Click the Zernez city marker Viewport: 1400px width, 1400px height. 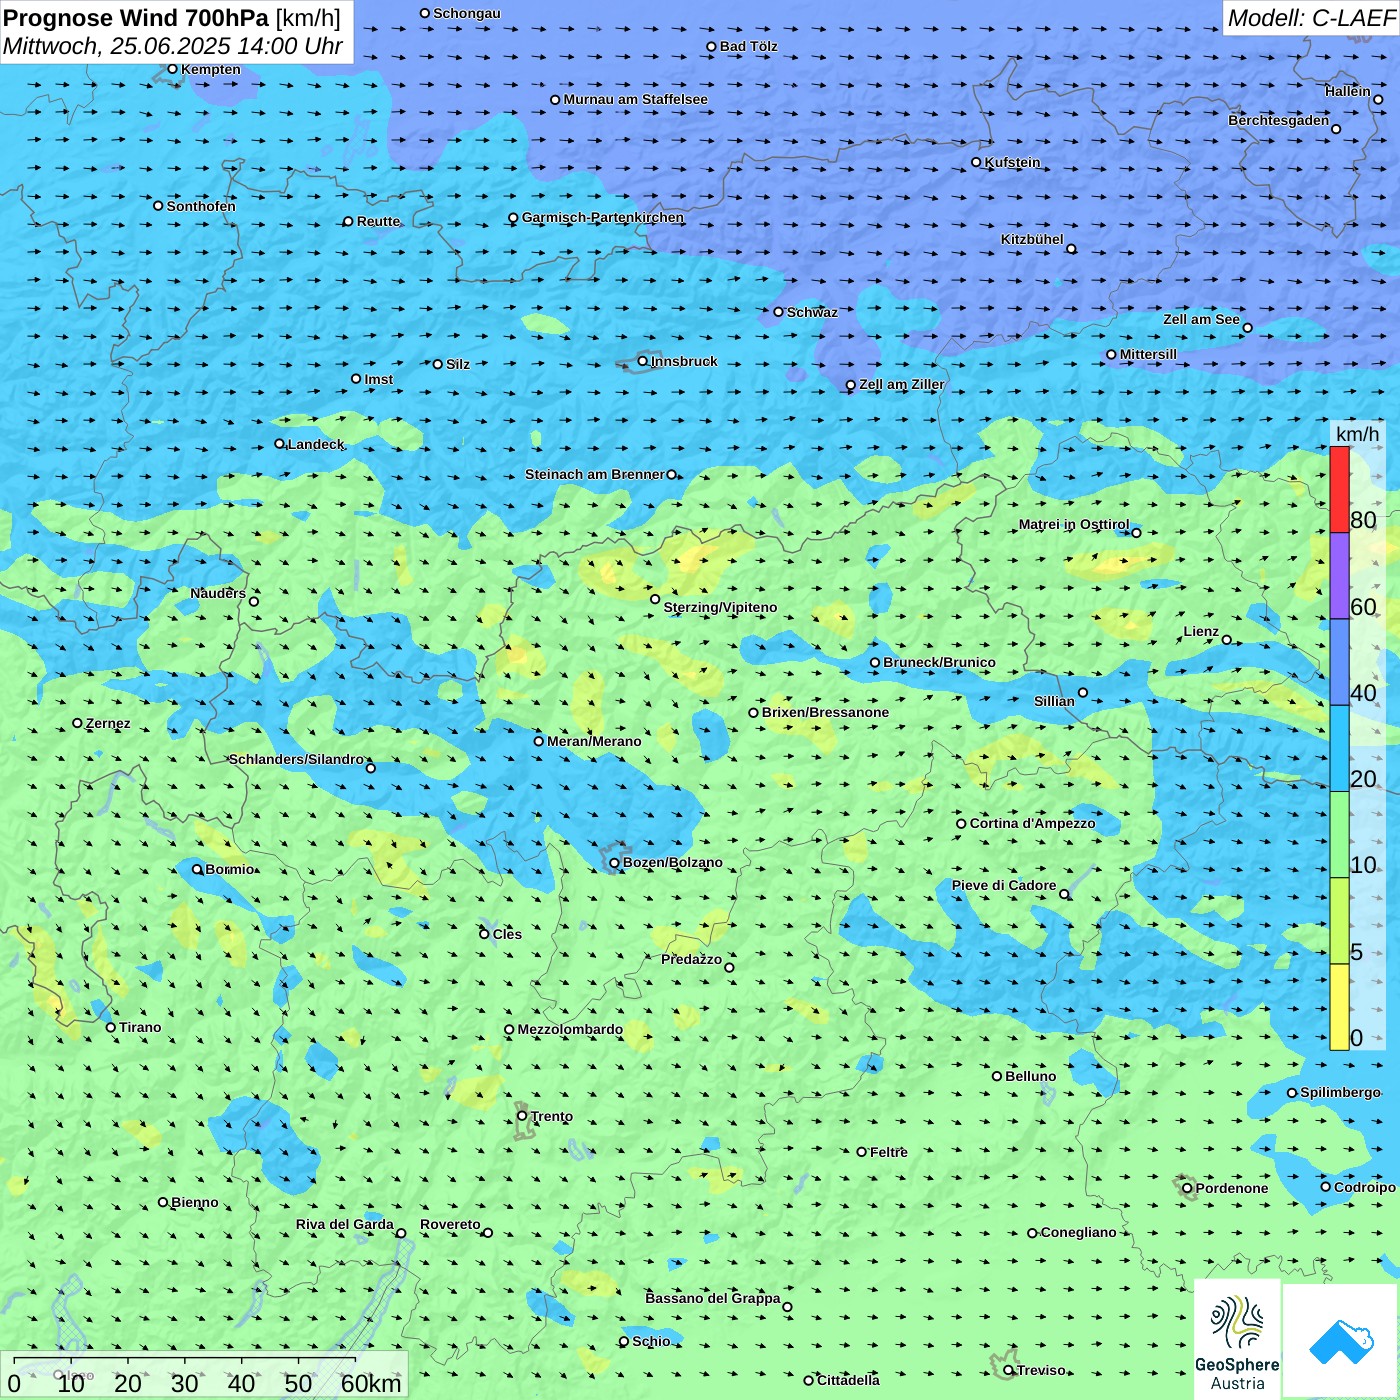[78, 723]
